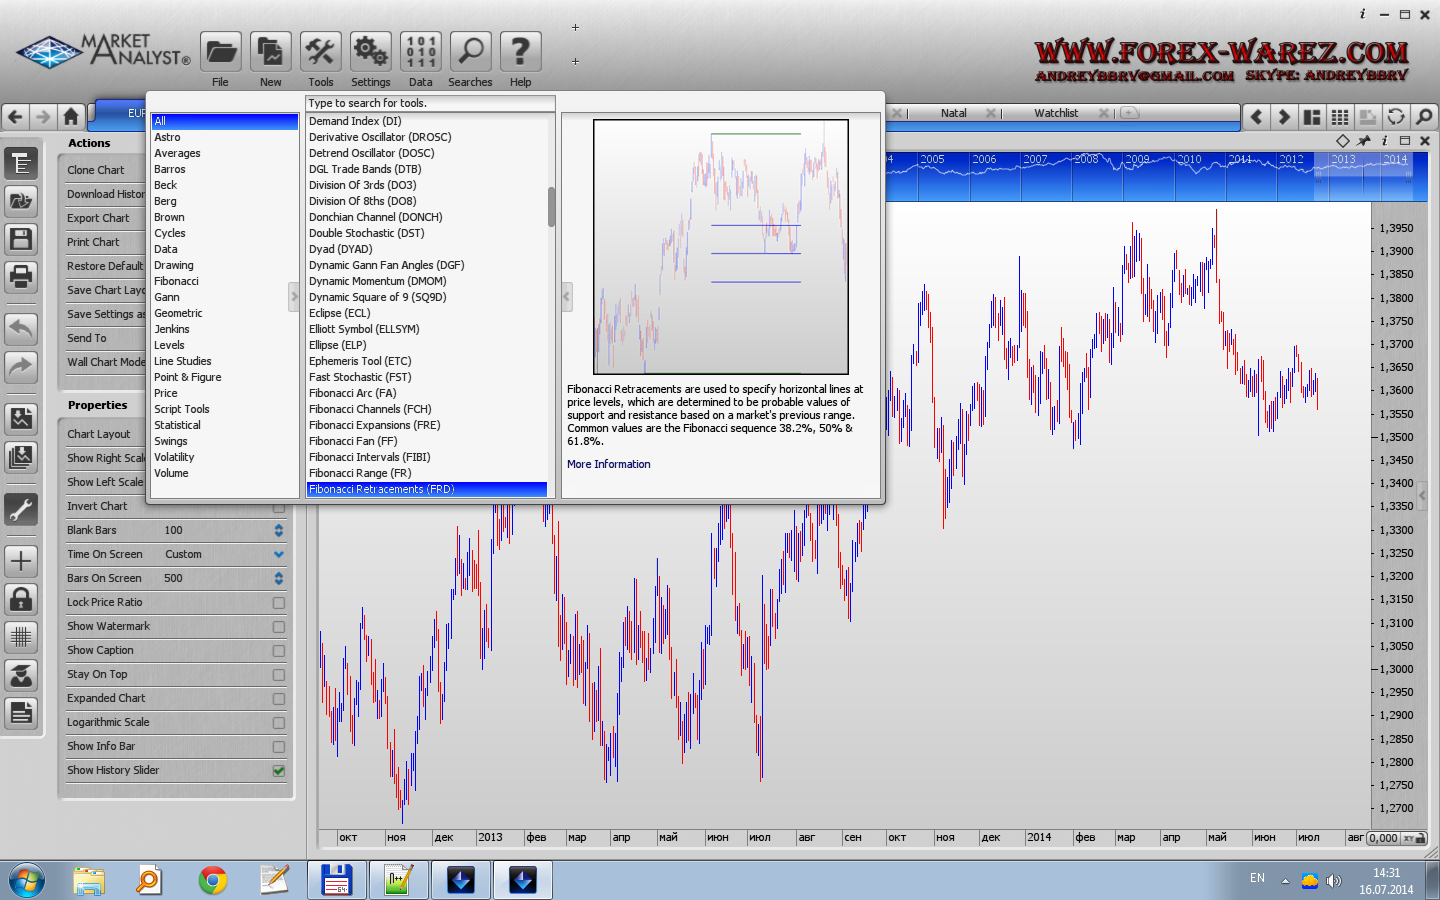The width and height of the screenshot is (1440, 900).
Task: Collapse the tool category list arrow
Action: (294, 296)
